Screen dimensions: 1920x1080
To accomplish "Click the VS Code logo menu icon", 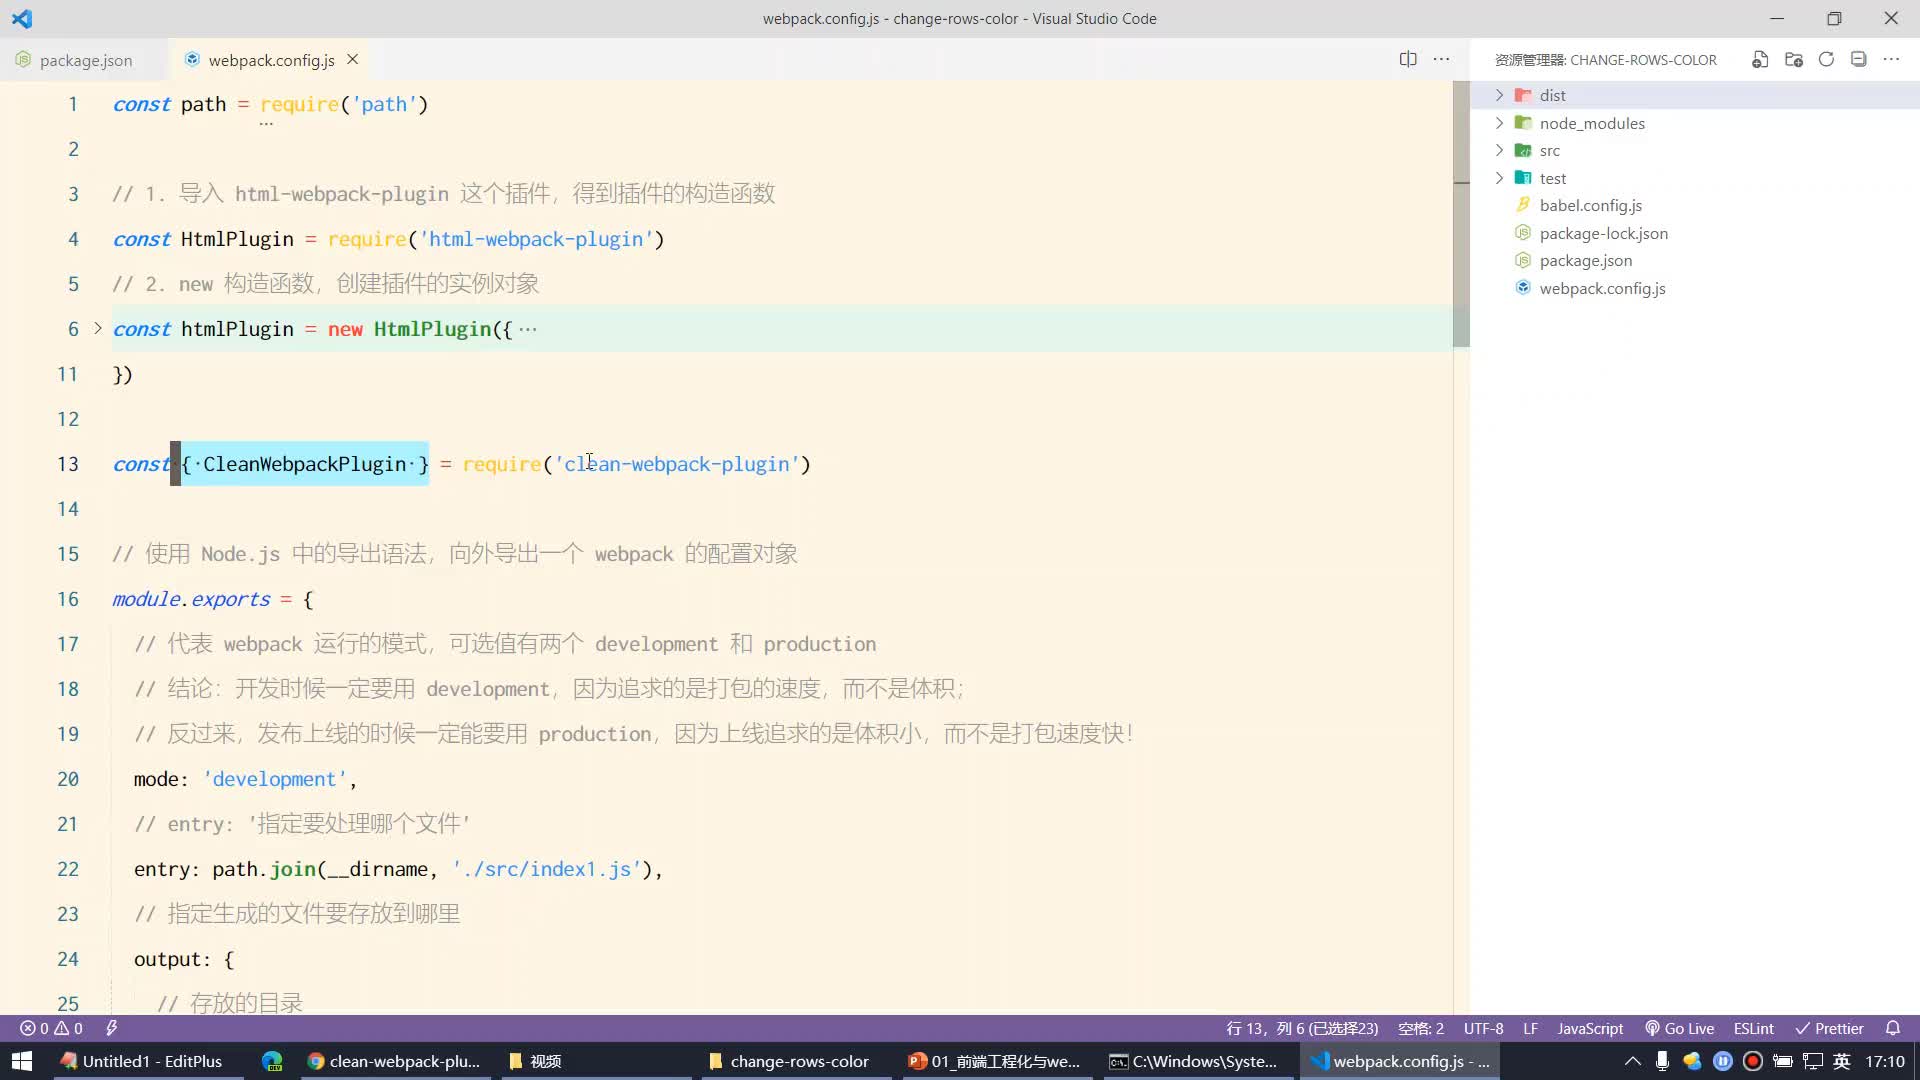I will [x=22, y=18].
